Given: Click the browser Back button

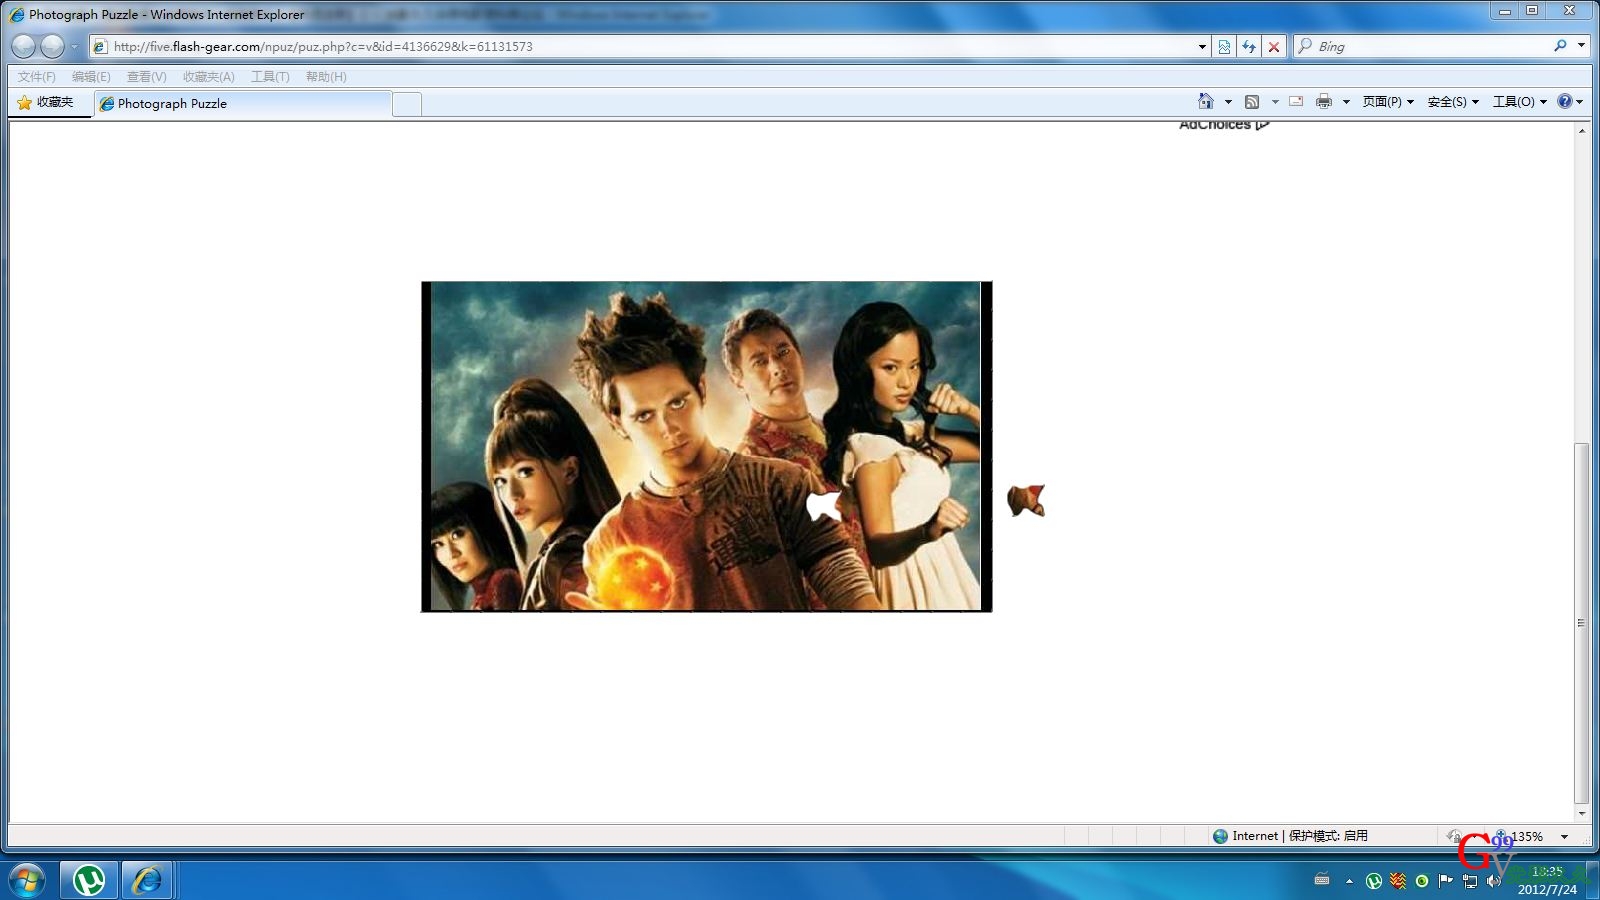Looking at the screenshot, I should pos(24,46).
